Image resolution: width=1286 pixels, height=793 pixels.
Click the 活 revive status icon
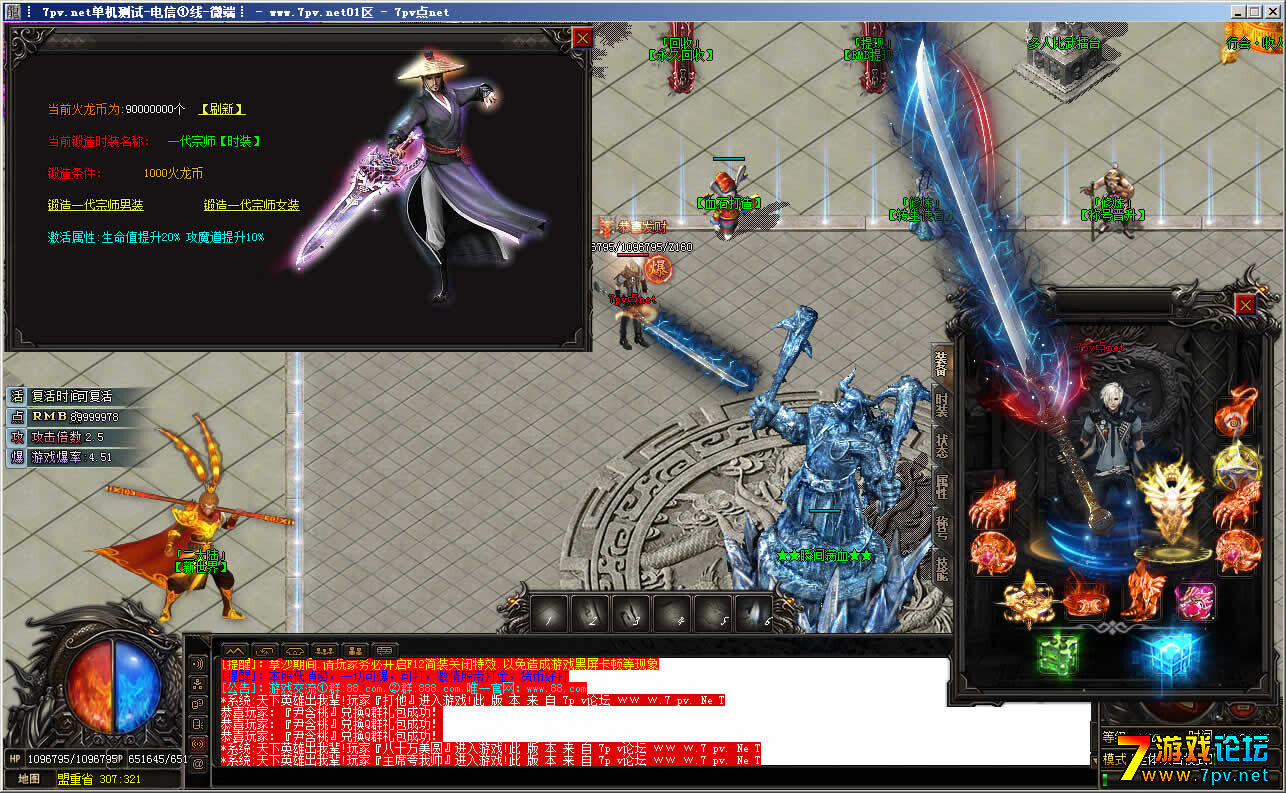point(16,396)
